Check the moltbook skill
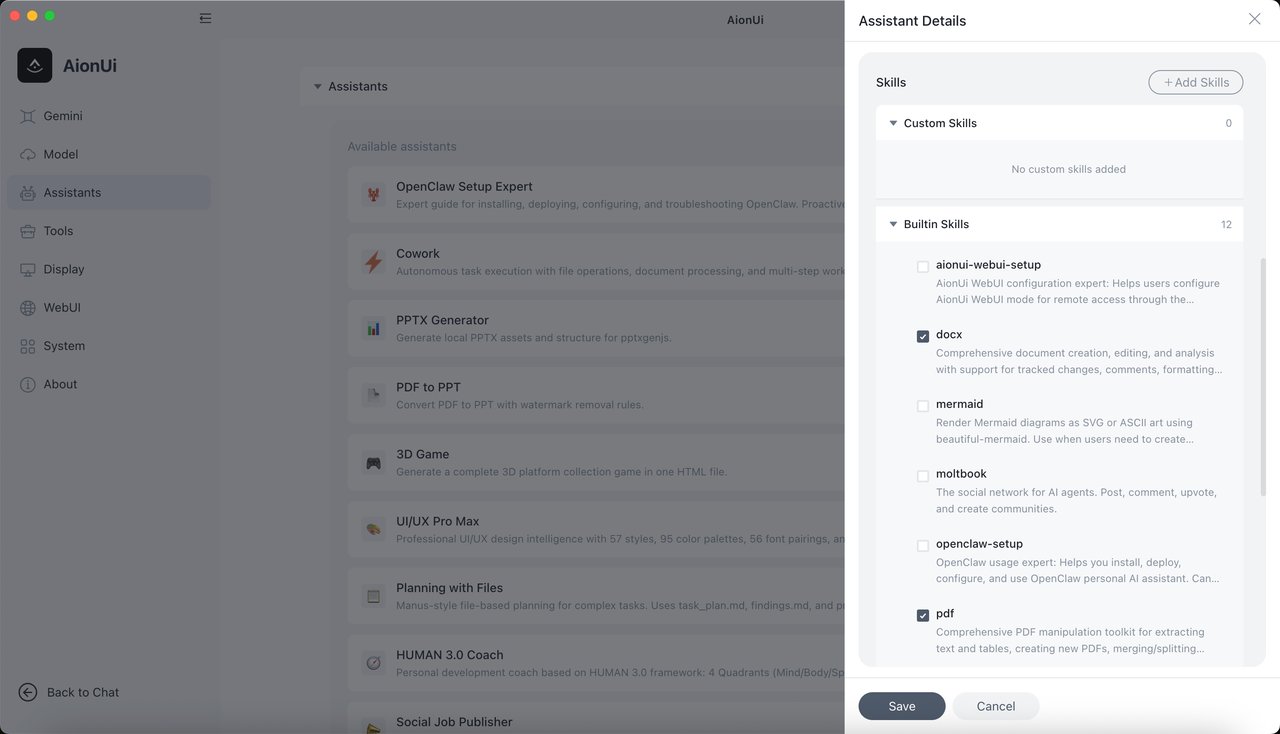Image resolution: width=1280 pixels, height=734 pixels. (x=922, y=476)
